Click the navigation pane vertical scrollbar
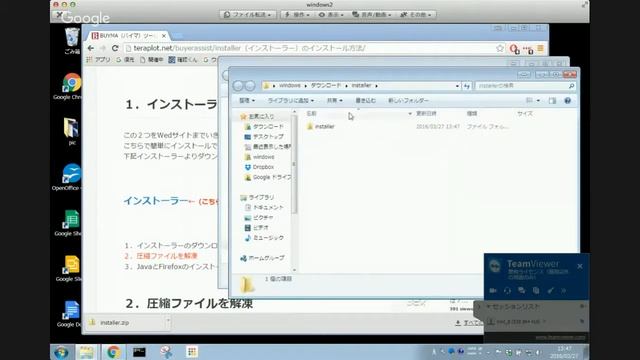This screenshot has width=640, height=360. [294, 164]
